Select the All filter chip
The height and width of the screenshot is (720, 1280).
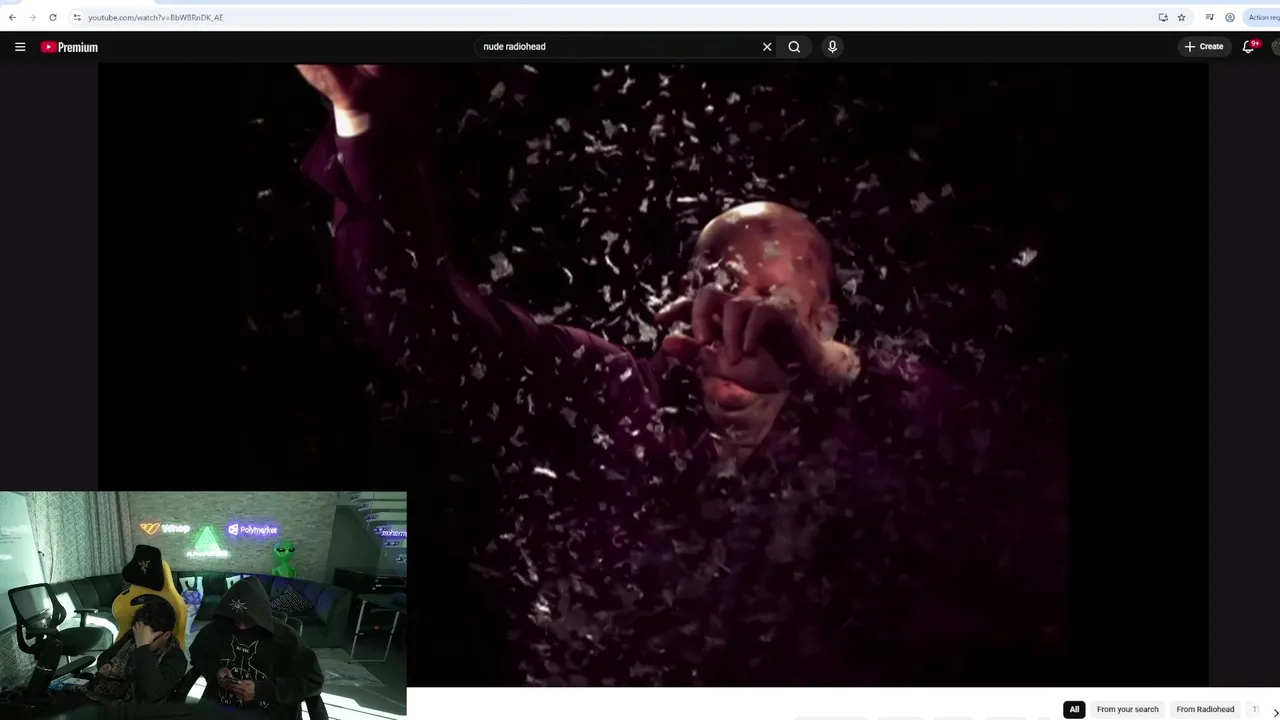coord(1074,709)
